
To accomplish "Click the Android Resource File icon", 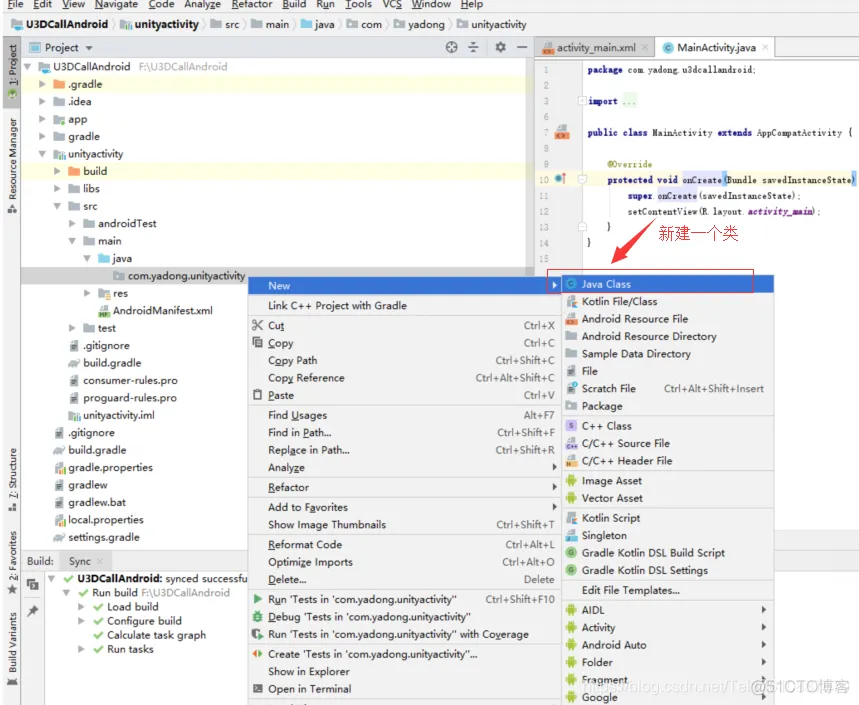I will coord(571,319).
